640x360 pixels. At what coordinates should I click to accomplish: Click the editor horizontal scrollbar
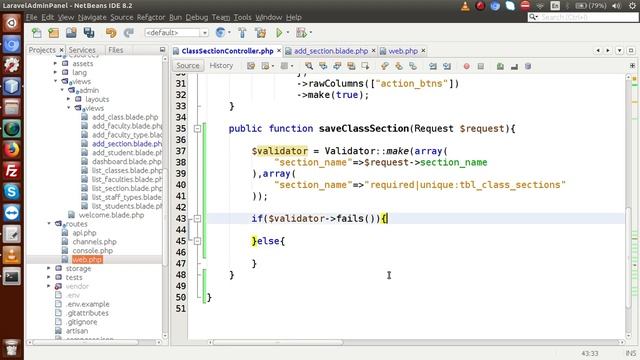coord(278,342)
